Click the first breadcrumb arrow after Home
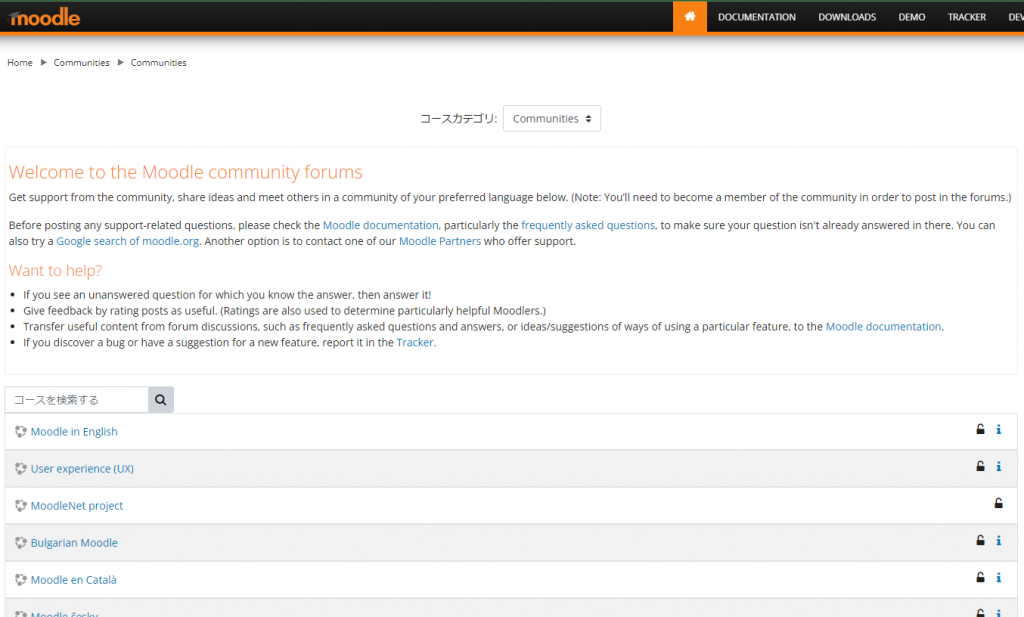The image size is (1024, 617). tap(44, 63)
